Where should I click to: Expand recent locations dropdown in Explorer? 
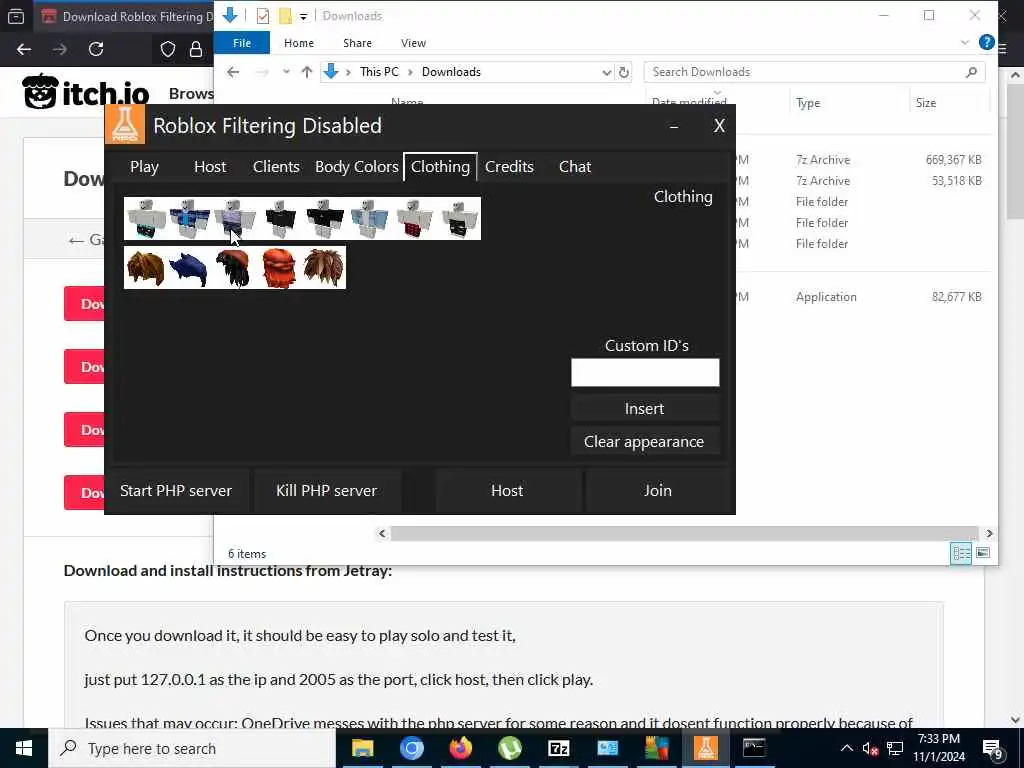coord(286,72)
